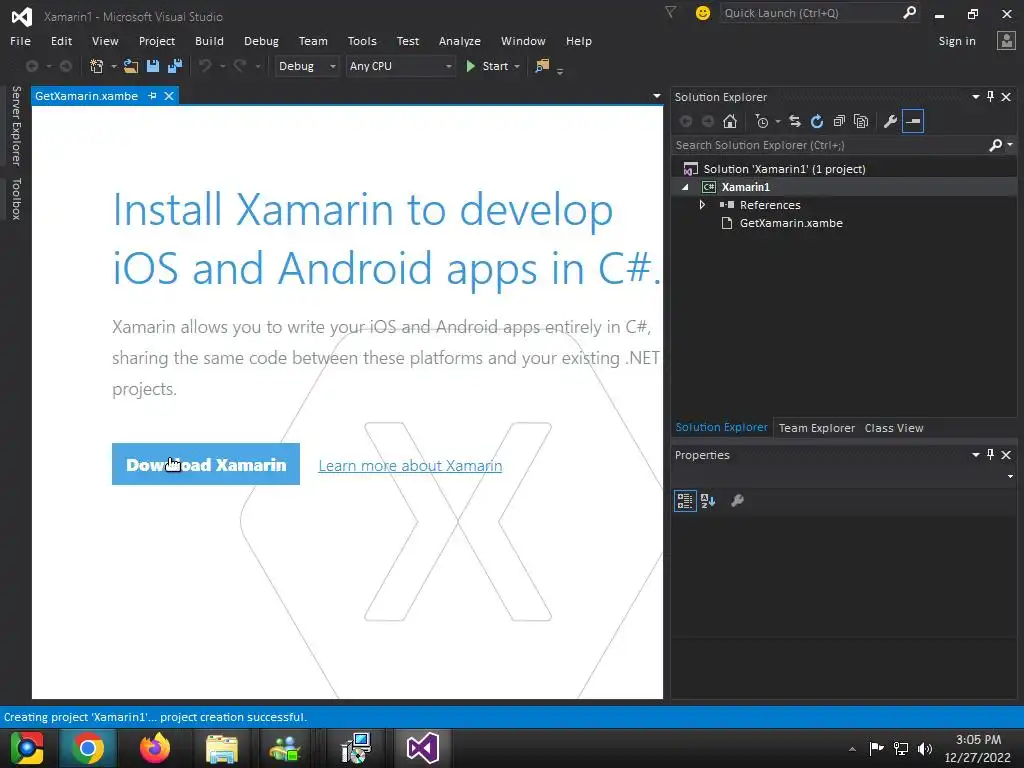Click the Alphabetical sort icon in Properties
The width and height of the screenshot is (1024, 768).
pyautogui.click(x=708, y=501)
